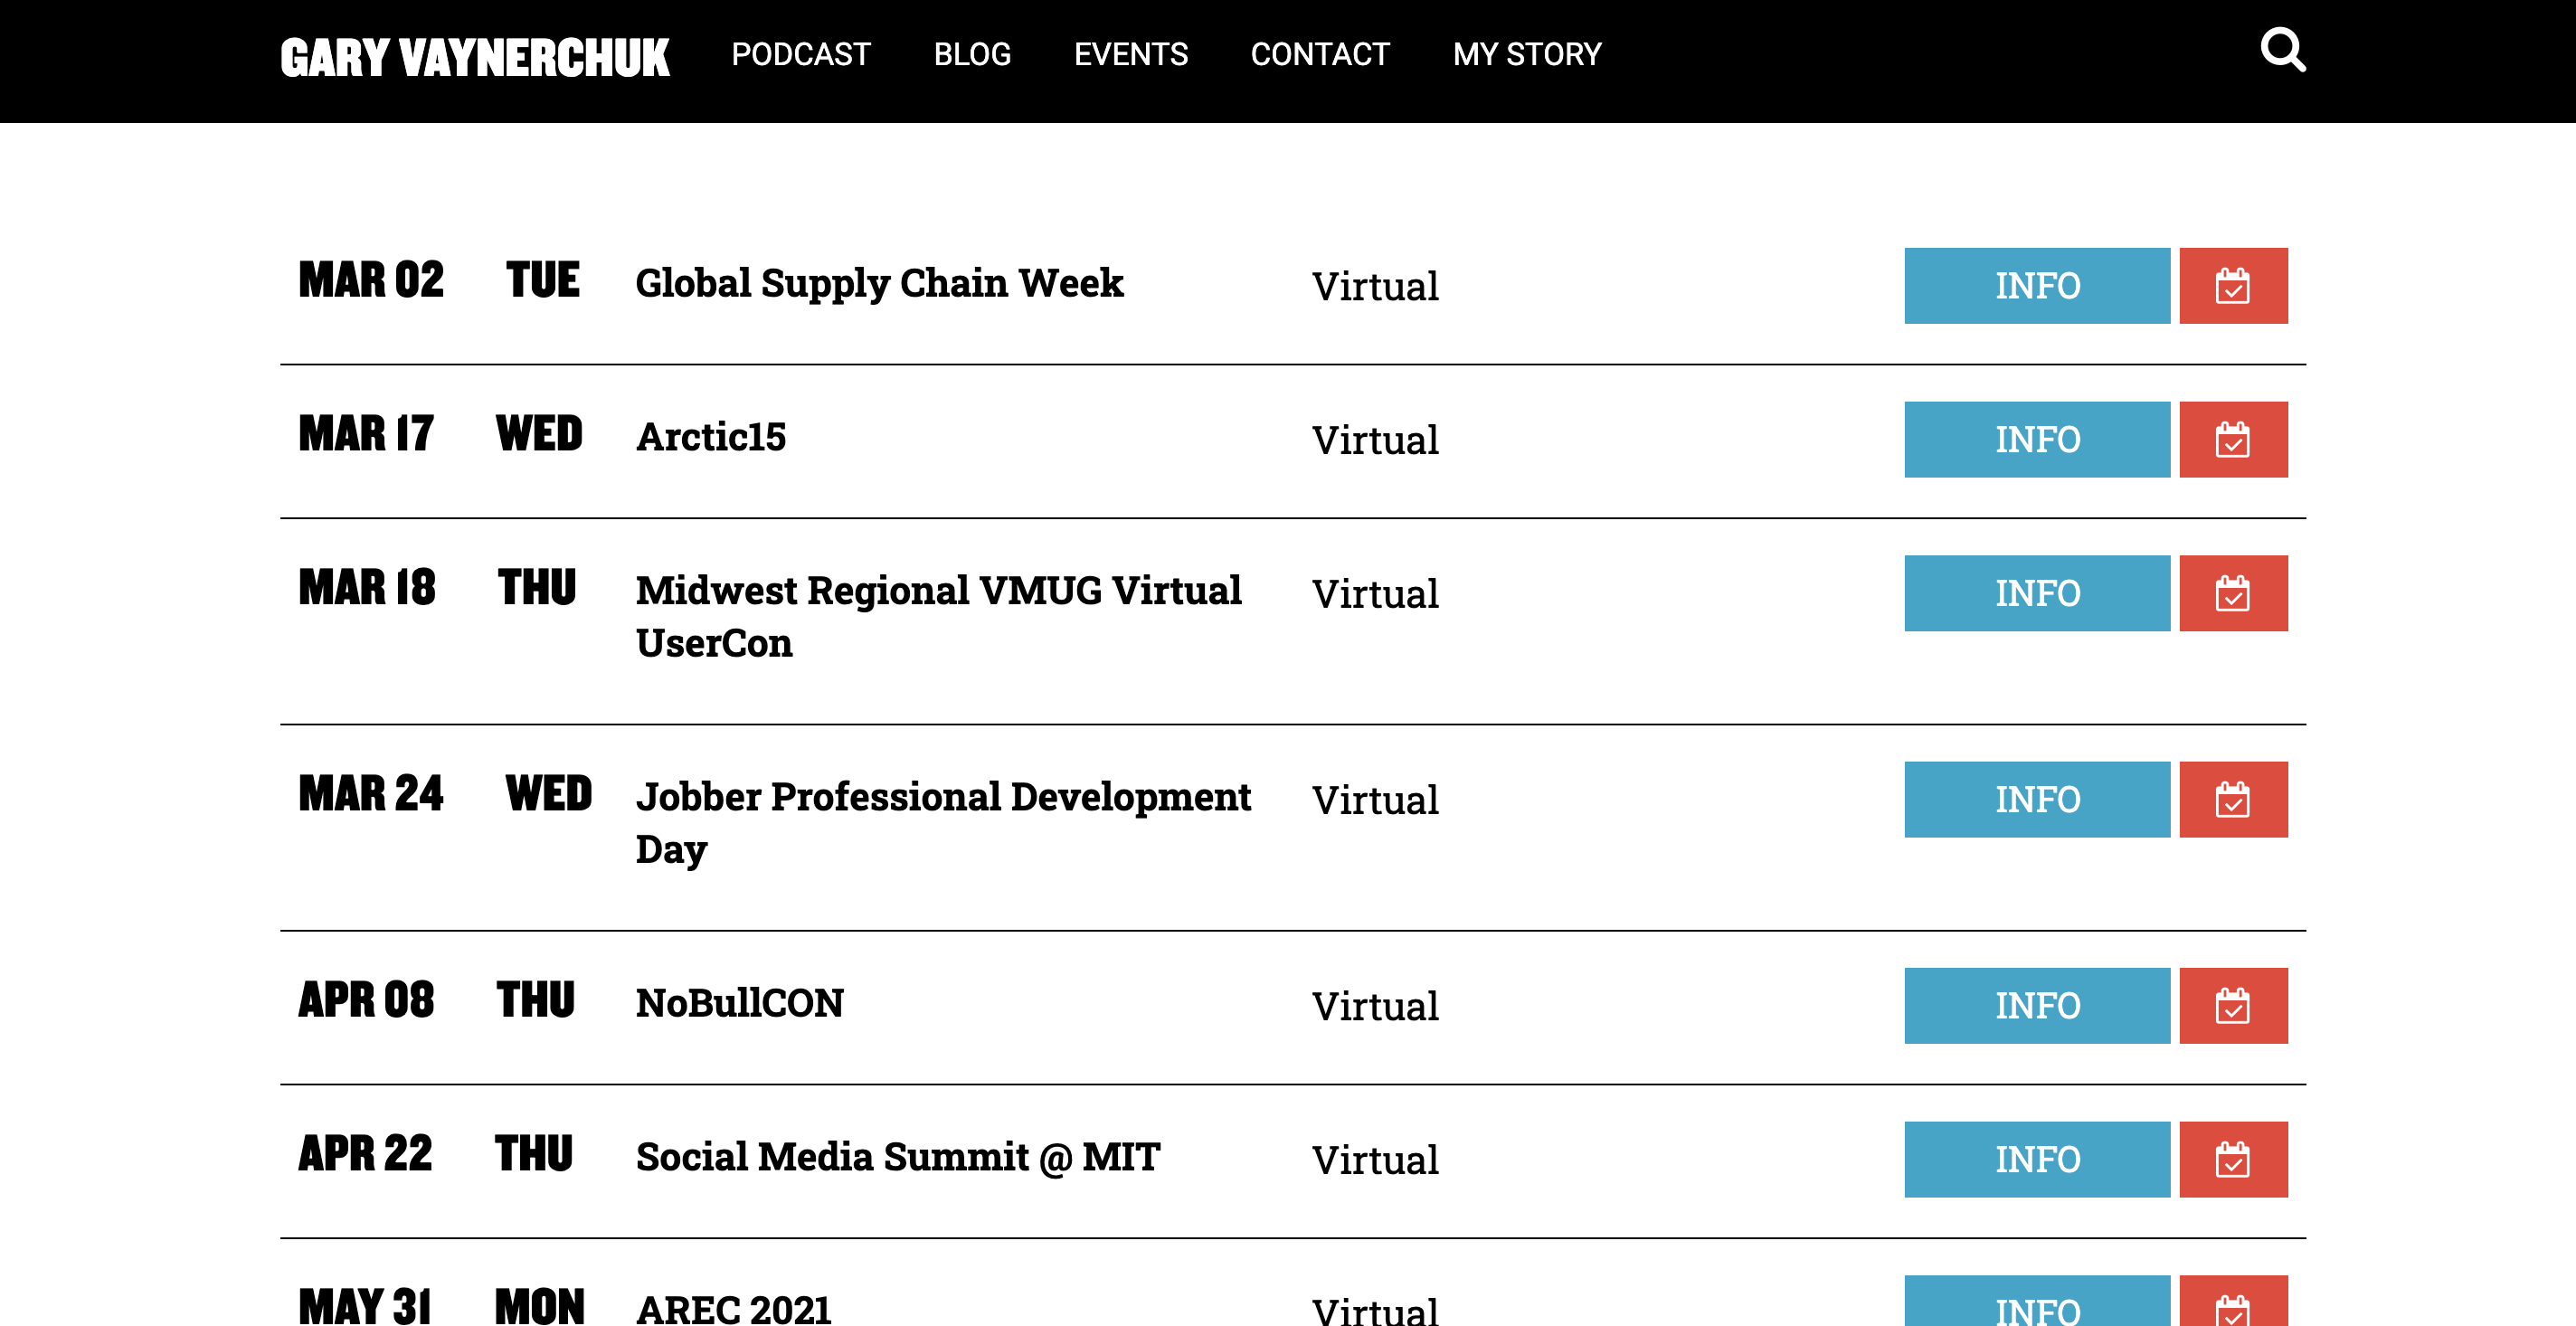
Task: Click calendar icon for Arctic15 event
Action: (x=2233, y=440)
